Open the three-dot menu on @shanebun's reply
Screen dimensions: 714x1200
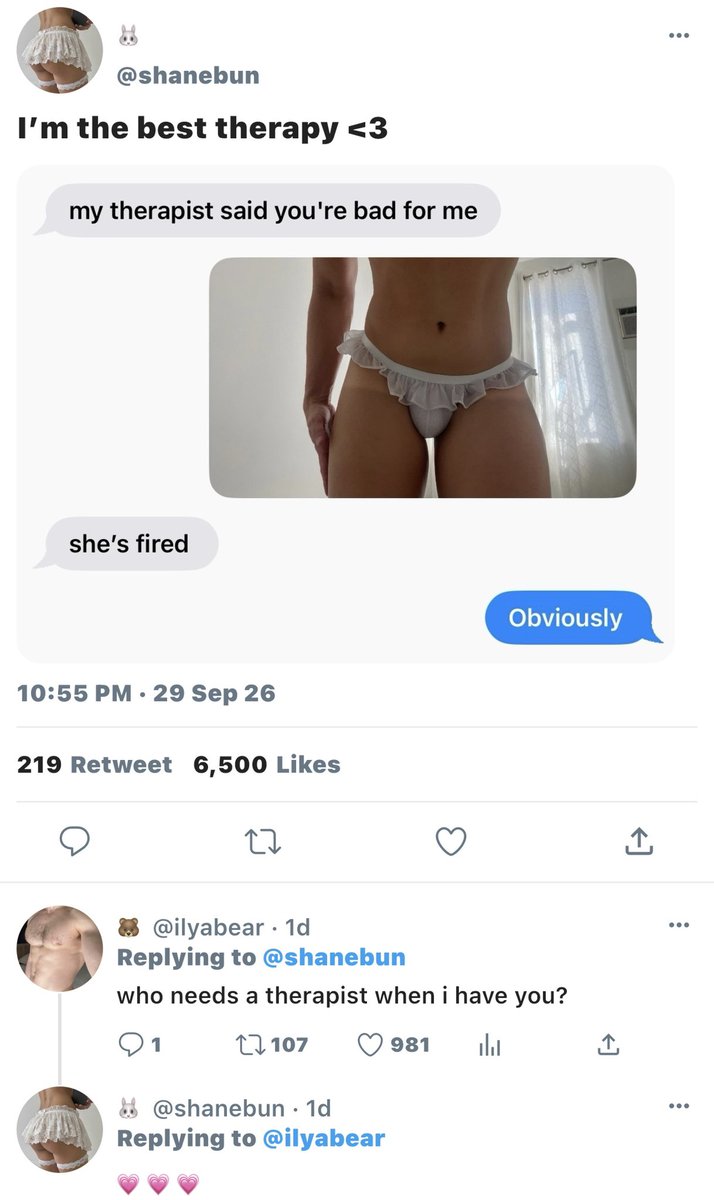coord(680,1105)
